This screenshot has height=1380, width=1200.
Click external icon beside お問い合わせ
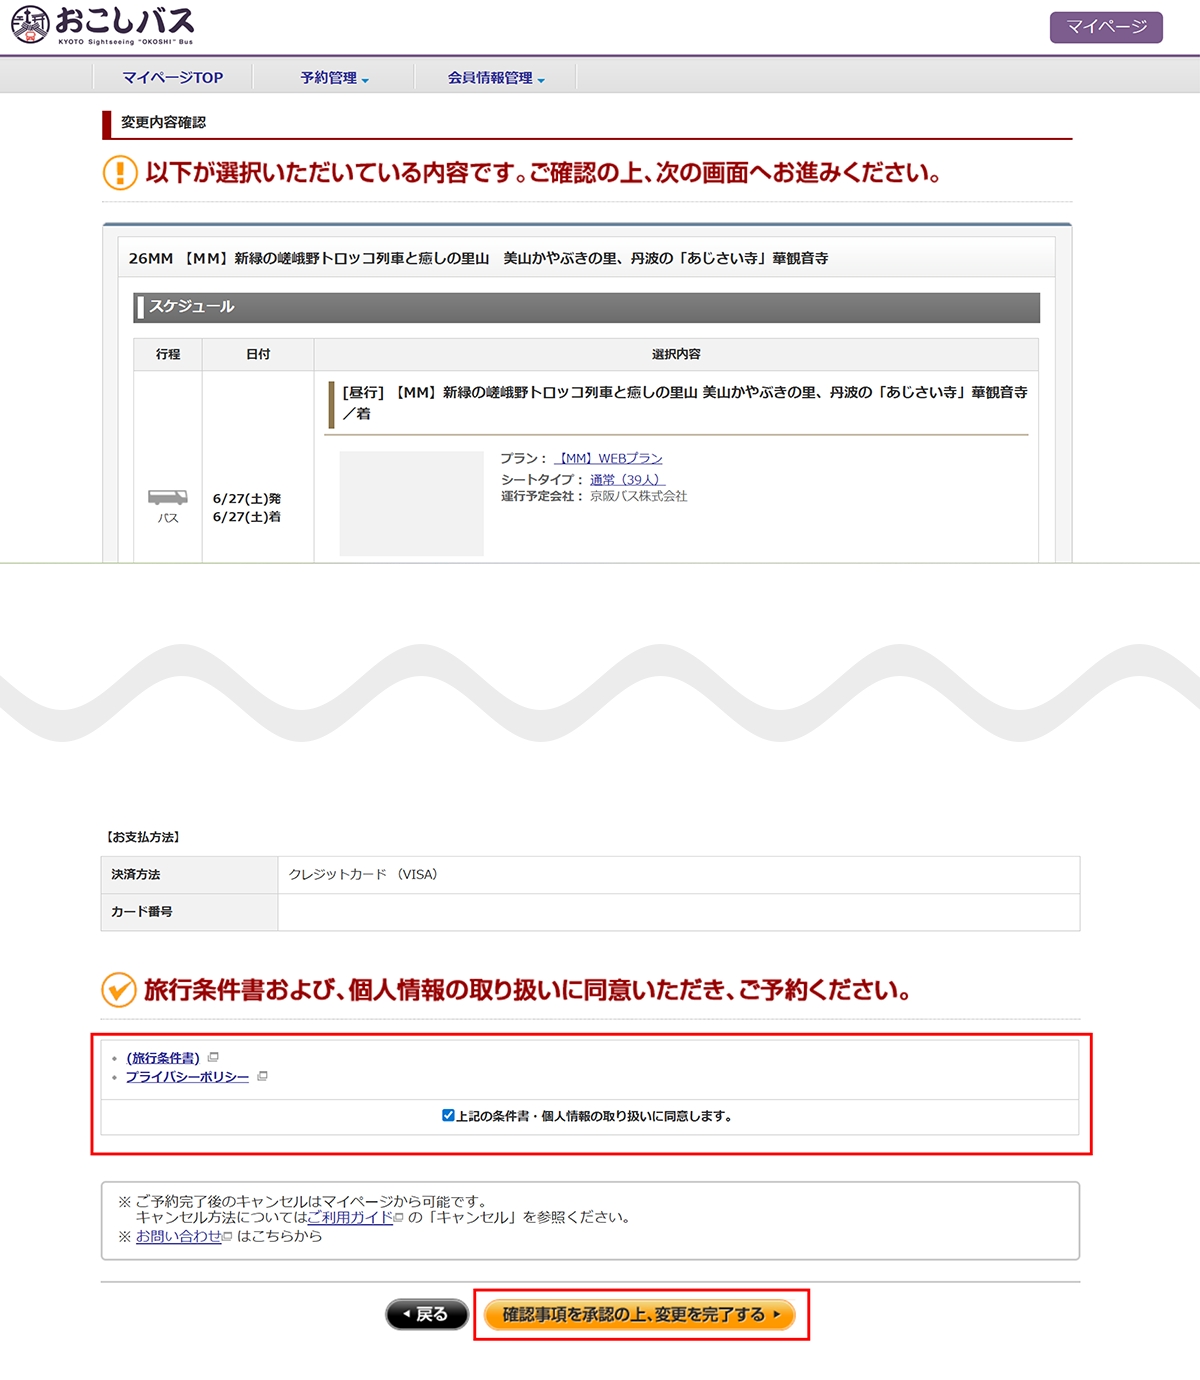pyautogui.click(x=227, y=1237)
